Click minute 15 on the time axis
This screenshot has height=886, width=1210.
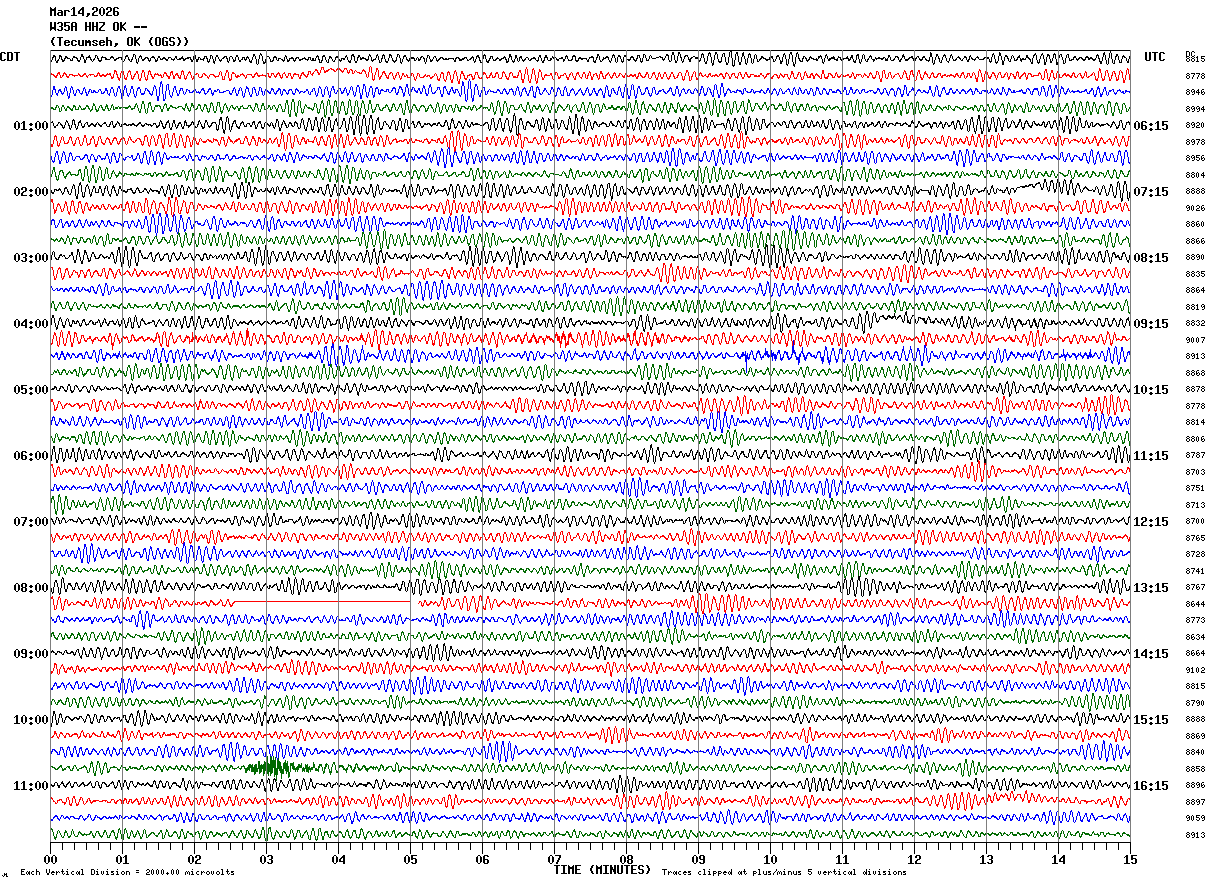tap(1130, 859)
